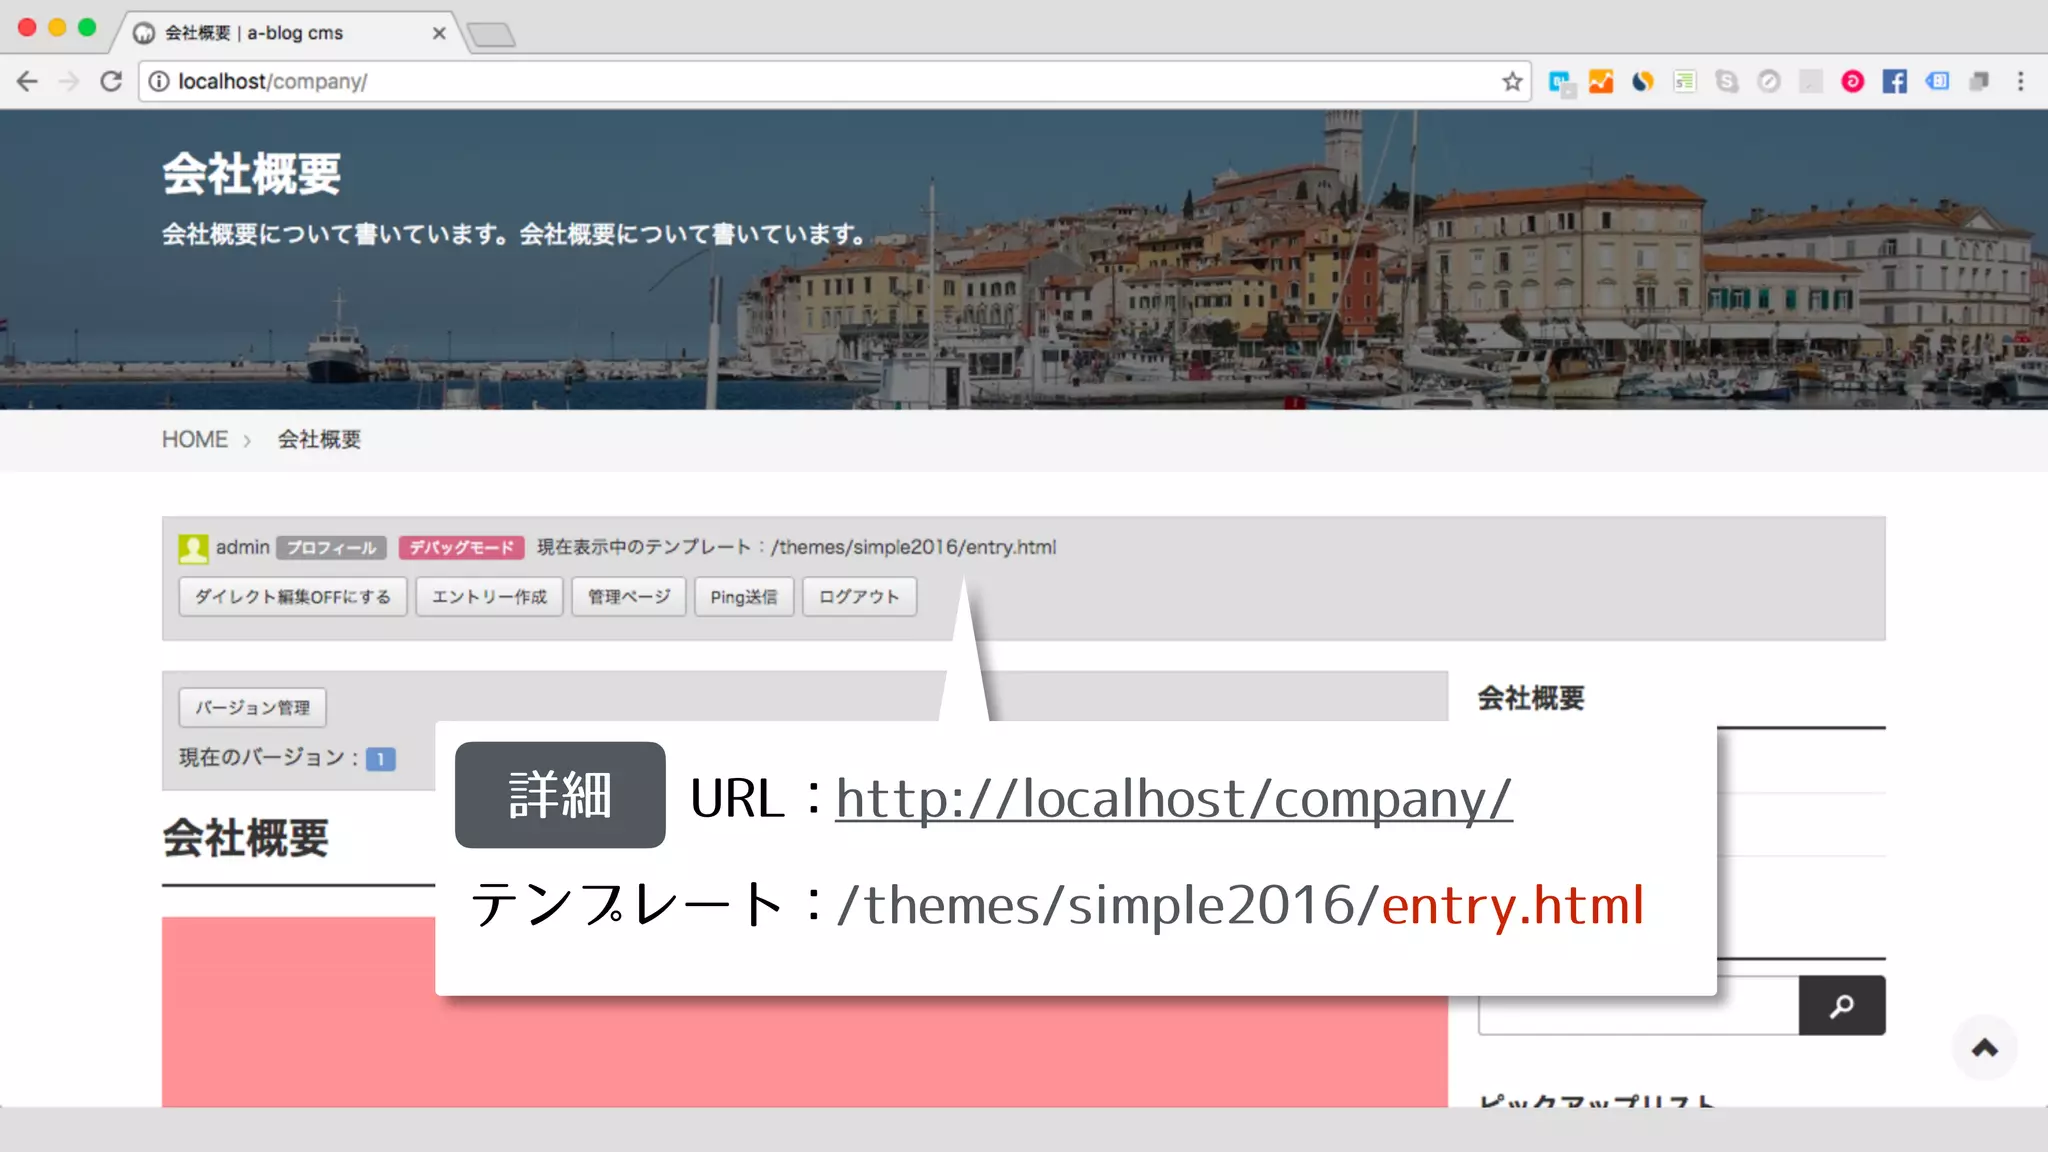The height and width of the screenshot is (1152, 2048).
Task: Reload the page with the refresh icon
Action: 111,81
